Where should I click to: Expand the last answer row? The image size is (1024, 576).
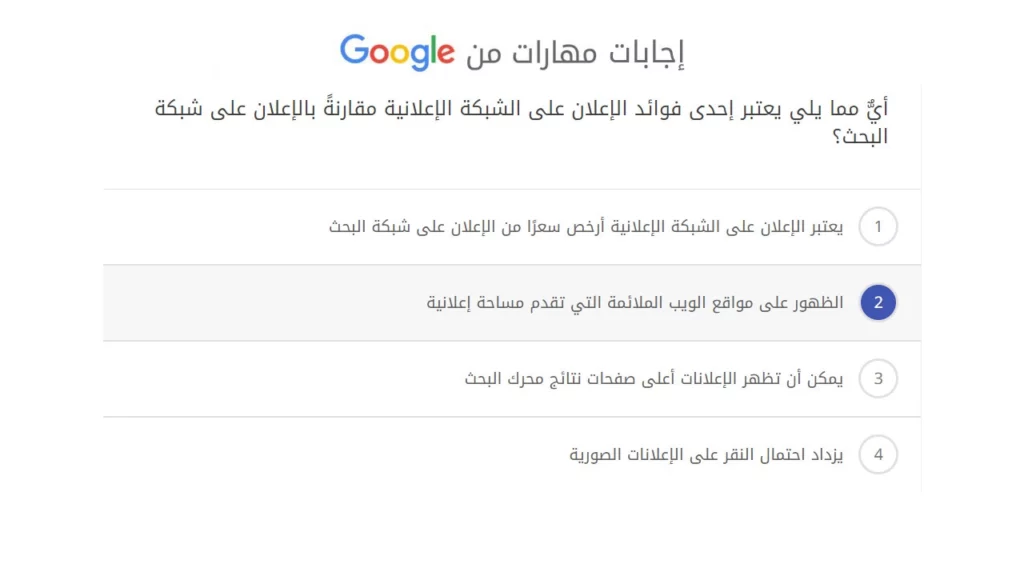click(512, 454)
